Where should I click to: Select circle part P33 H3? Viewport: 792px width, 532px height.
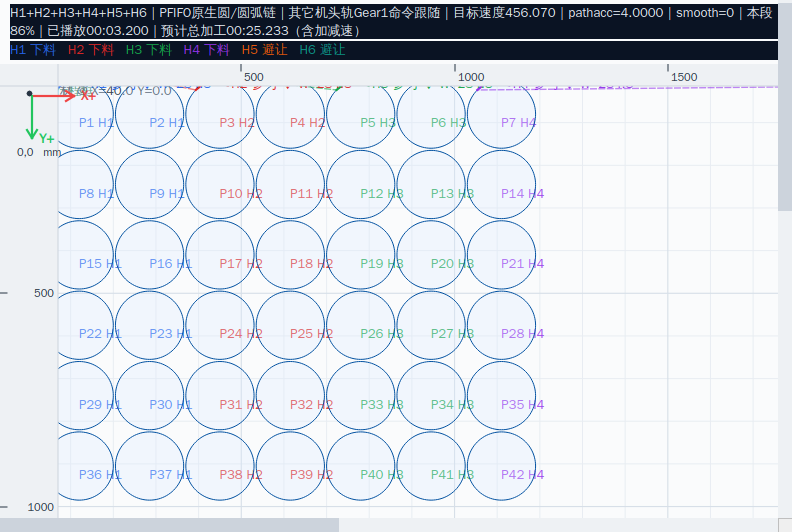click(361, 396)
